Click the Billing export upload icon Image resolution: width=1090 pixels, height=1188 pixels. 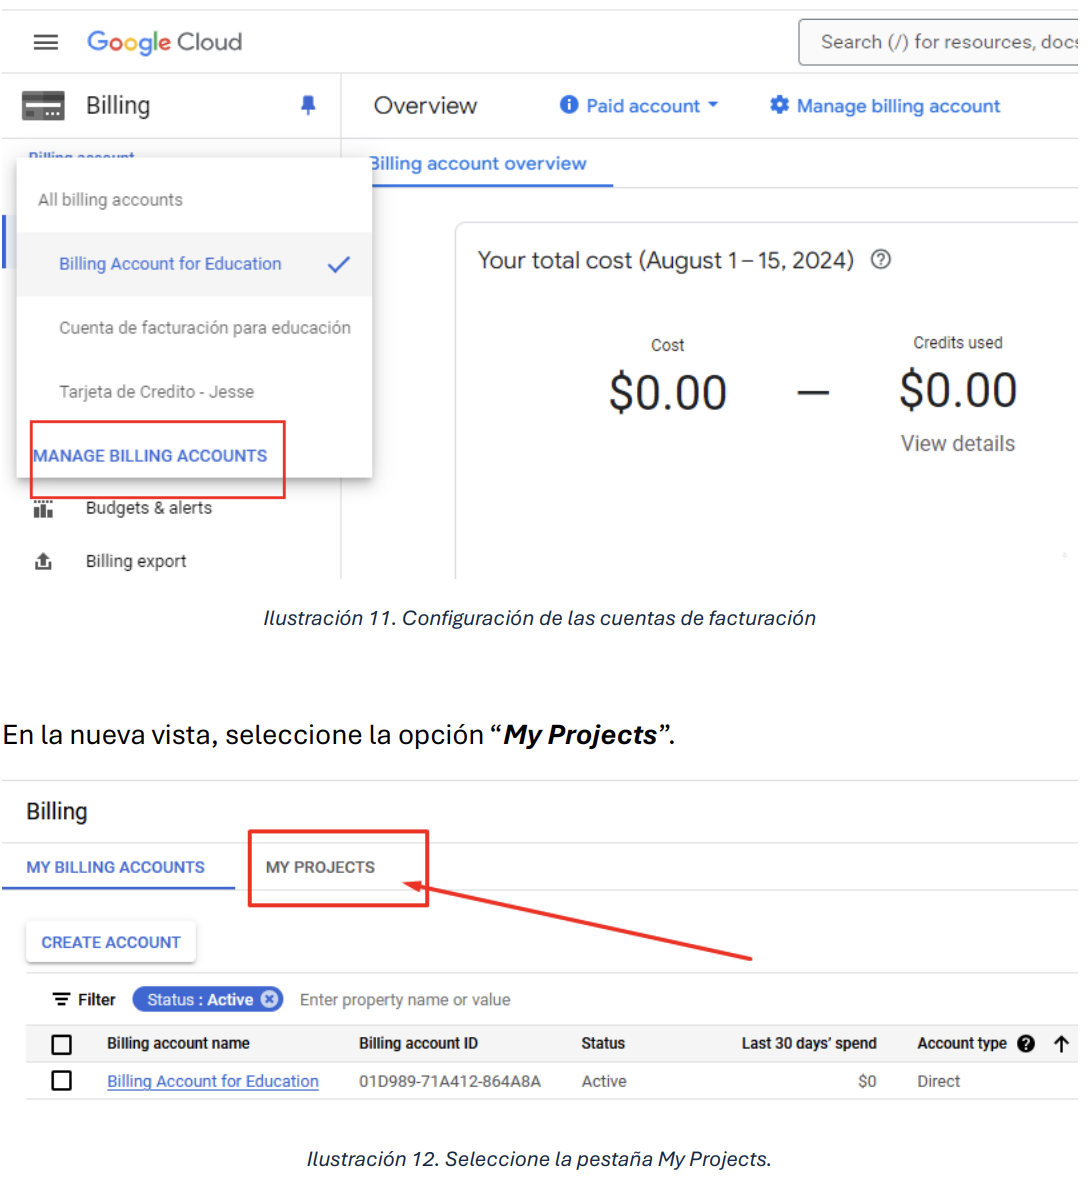click(43, 561)
